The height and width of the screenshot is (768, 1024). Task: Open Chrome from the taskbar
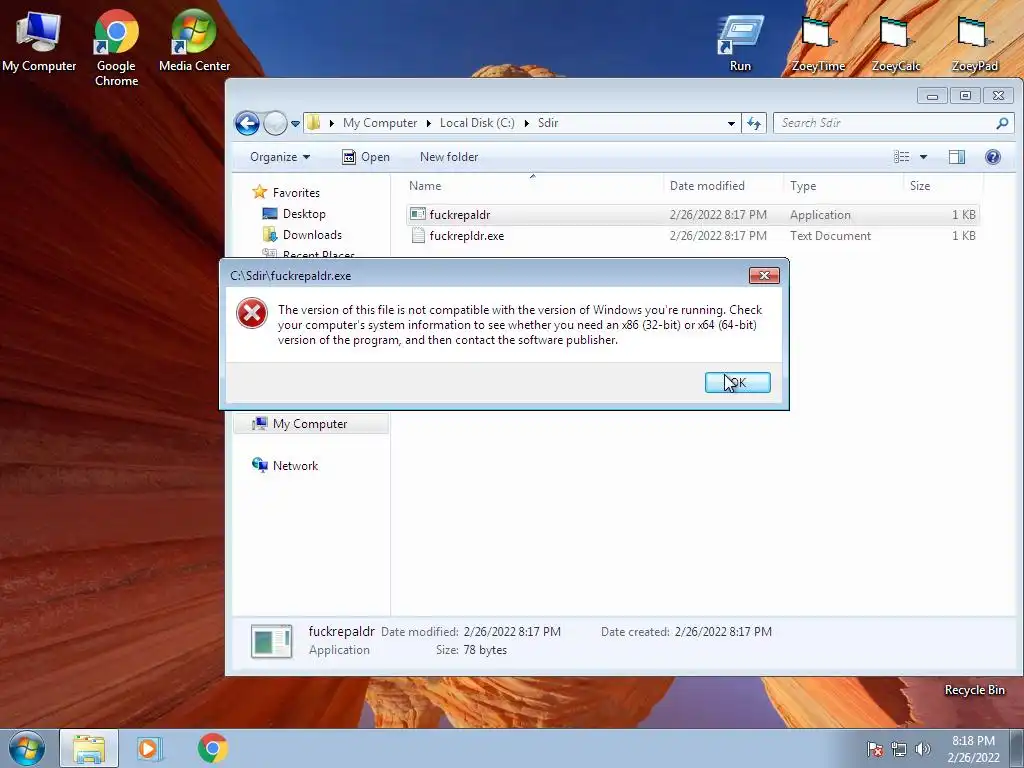213,748
